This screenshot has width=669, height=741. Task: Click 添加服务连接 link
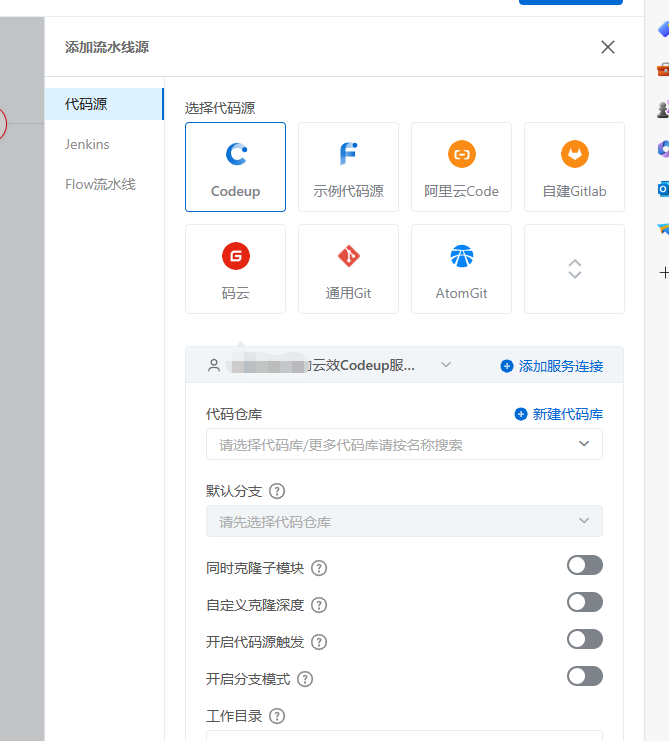pos(552,366)
